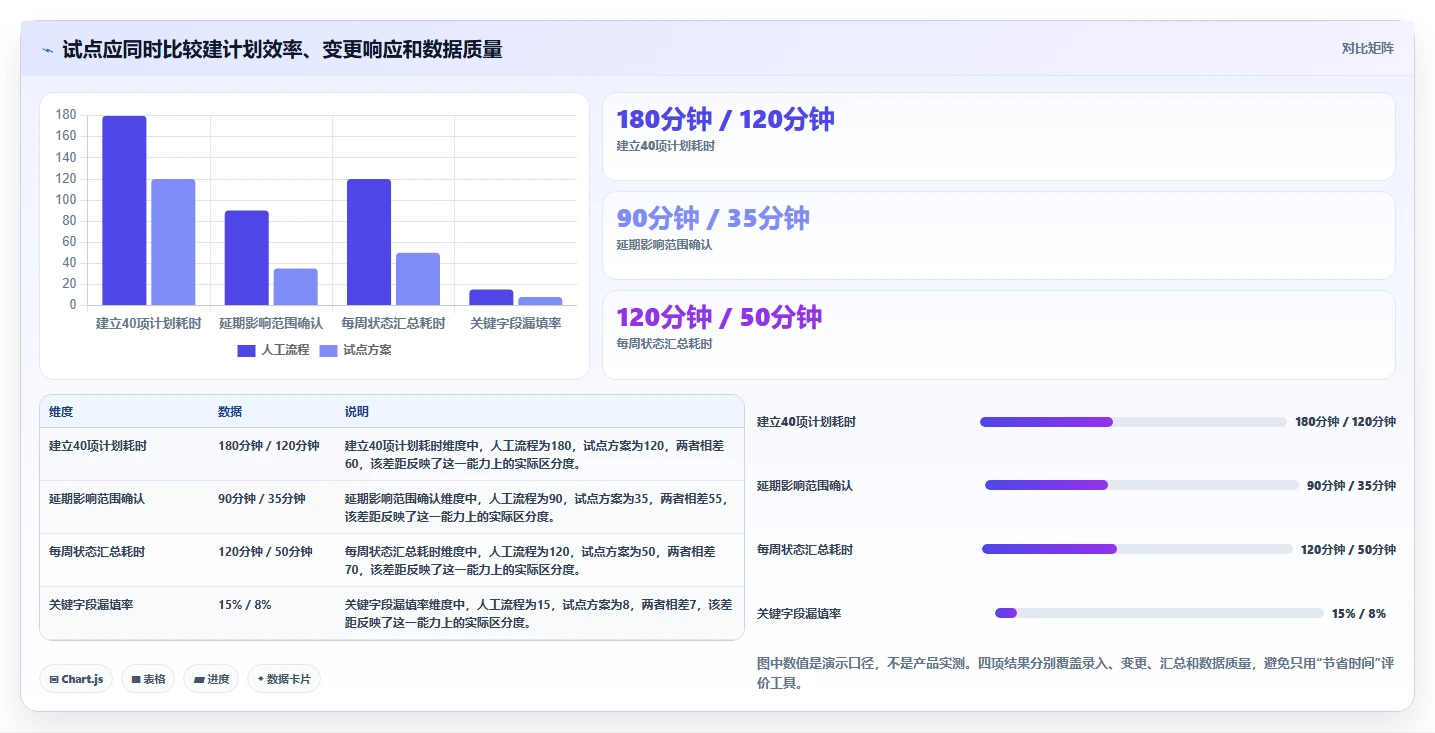
Task: Click the 建立40项计划耗时 progress bar
Action: point(1132,422)
